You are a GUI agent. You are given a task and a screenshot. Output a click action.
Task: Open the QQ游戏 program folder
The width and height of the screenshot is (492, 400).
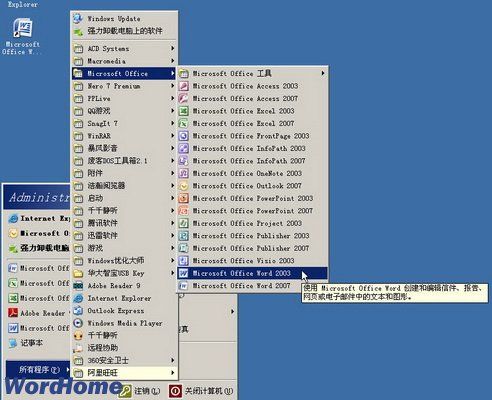tap(124, 111)
